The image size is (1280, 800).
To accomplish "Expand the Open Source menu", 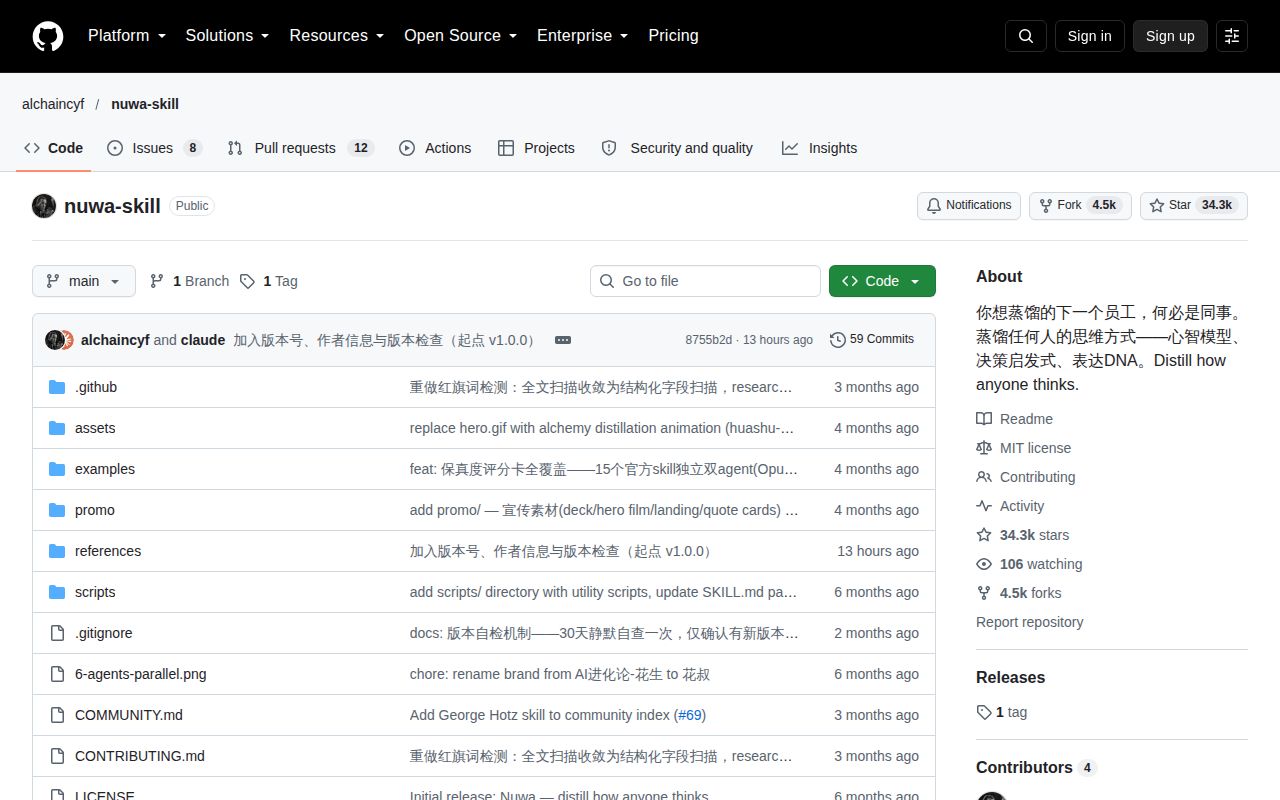I will point(460,36).
